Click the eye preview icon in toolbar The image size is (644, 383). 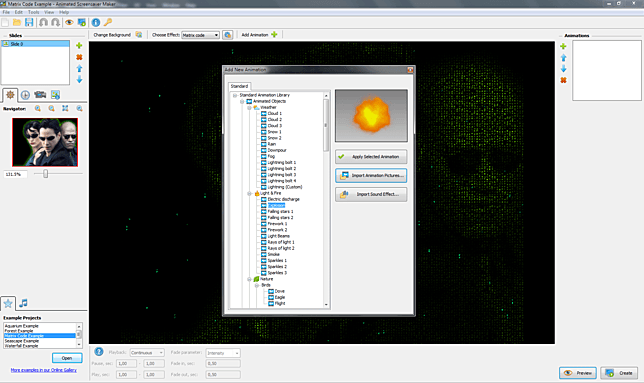(69, 23)
